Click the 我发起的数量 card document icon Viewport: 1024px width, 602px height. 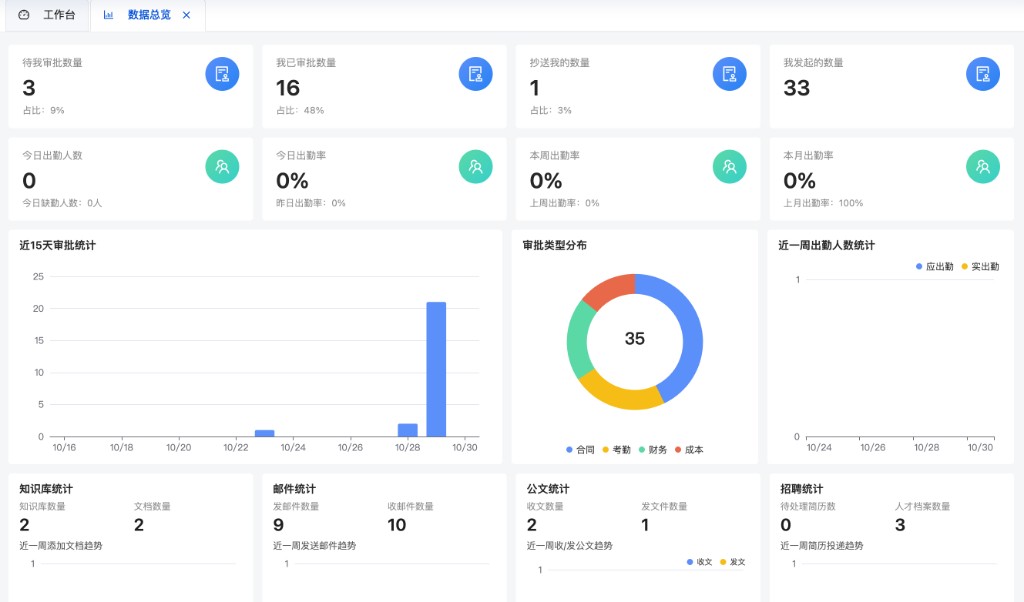pyautogui.click(x=983, y=74)
